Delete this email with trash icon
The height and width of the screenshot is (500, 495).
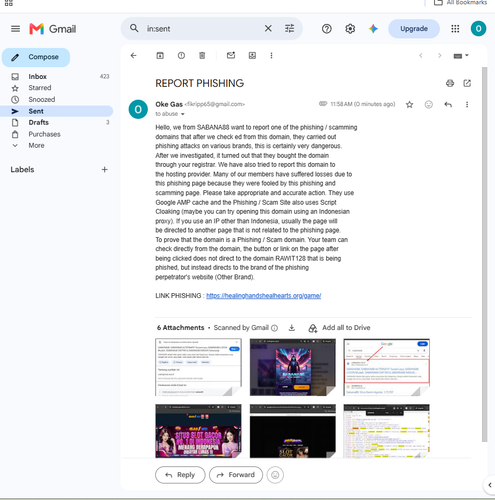pos(202,56)
